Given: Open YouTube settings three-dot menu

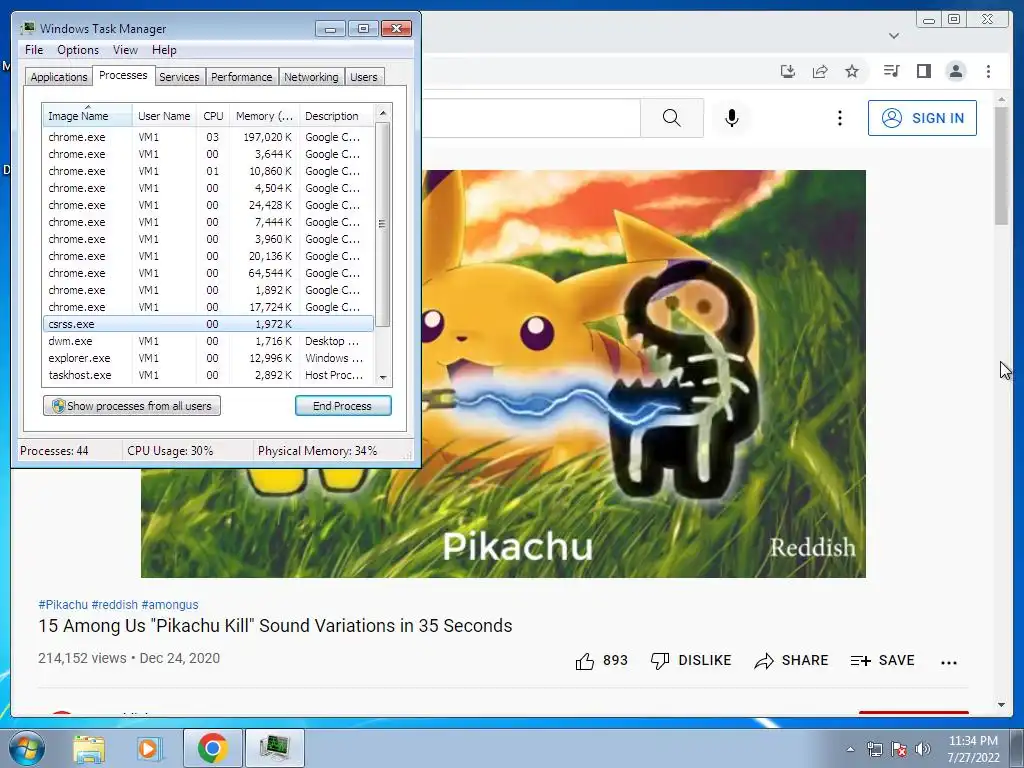Looking at the screenshot, I should click(x=840, y=118).
